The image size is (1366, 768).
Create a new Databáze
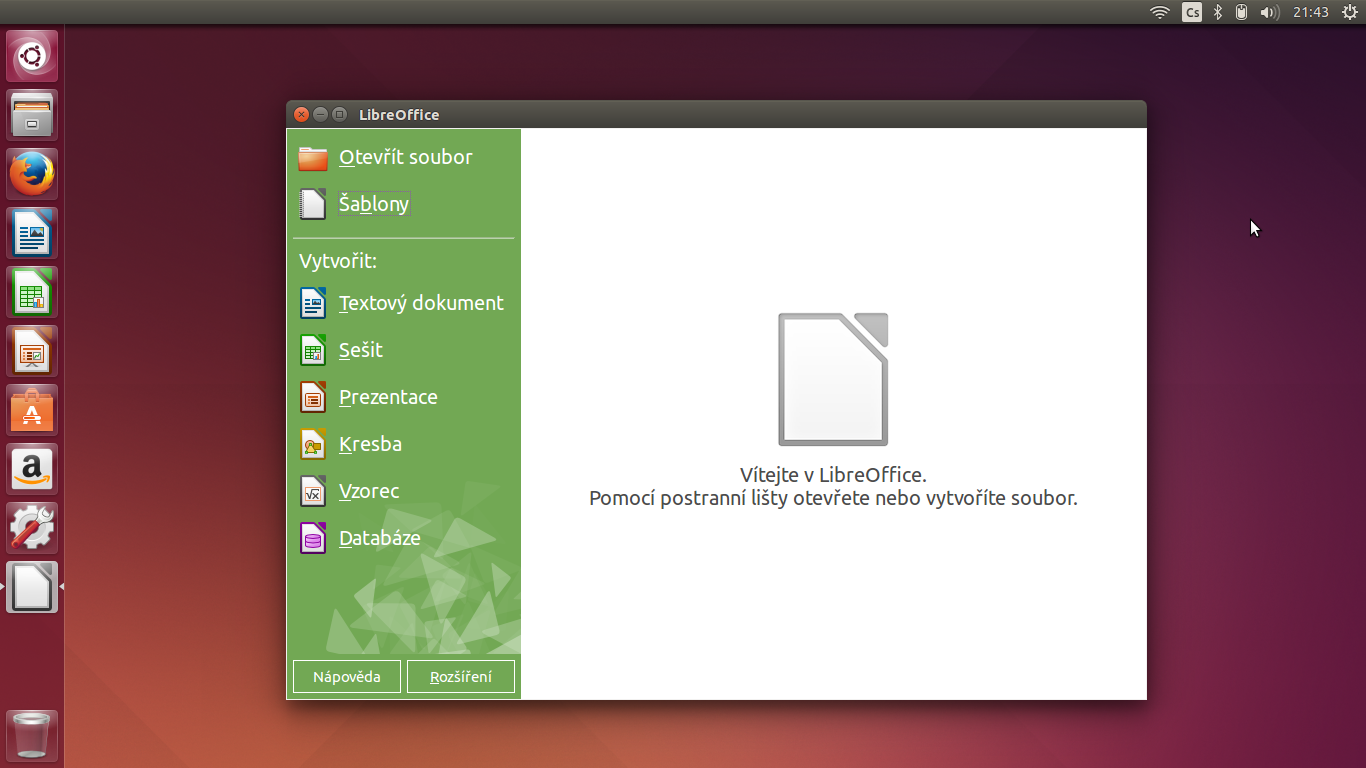click(x=379, y=538)
